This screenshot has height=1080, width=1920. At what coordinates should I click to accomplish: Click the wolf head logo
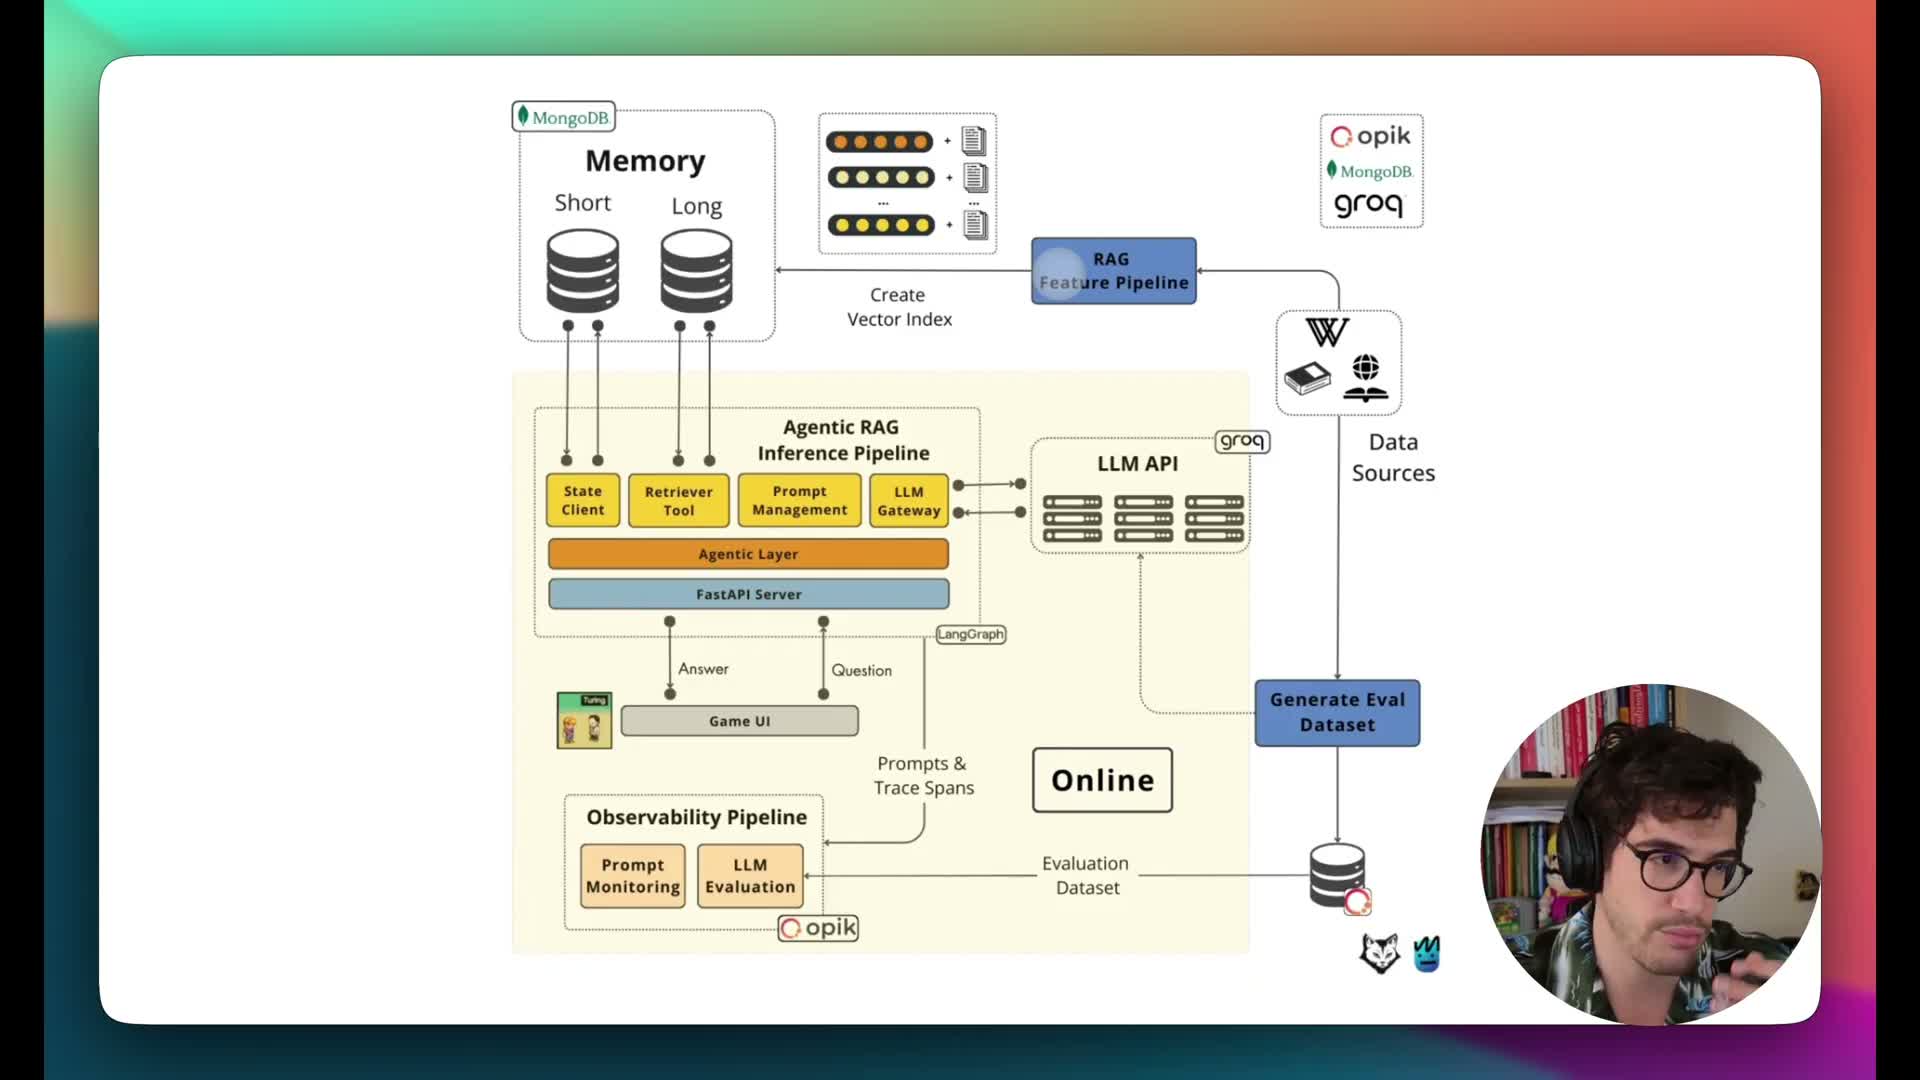1379,953
